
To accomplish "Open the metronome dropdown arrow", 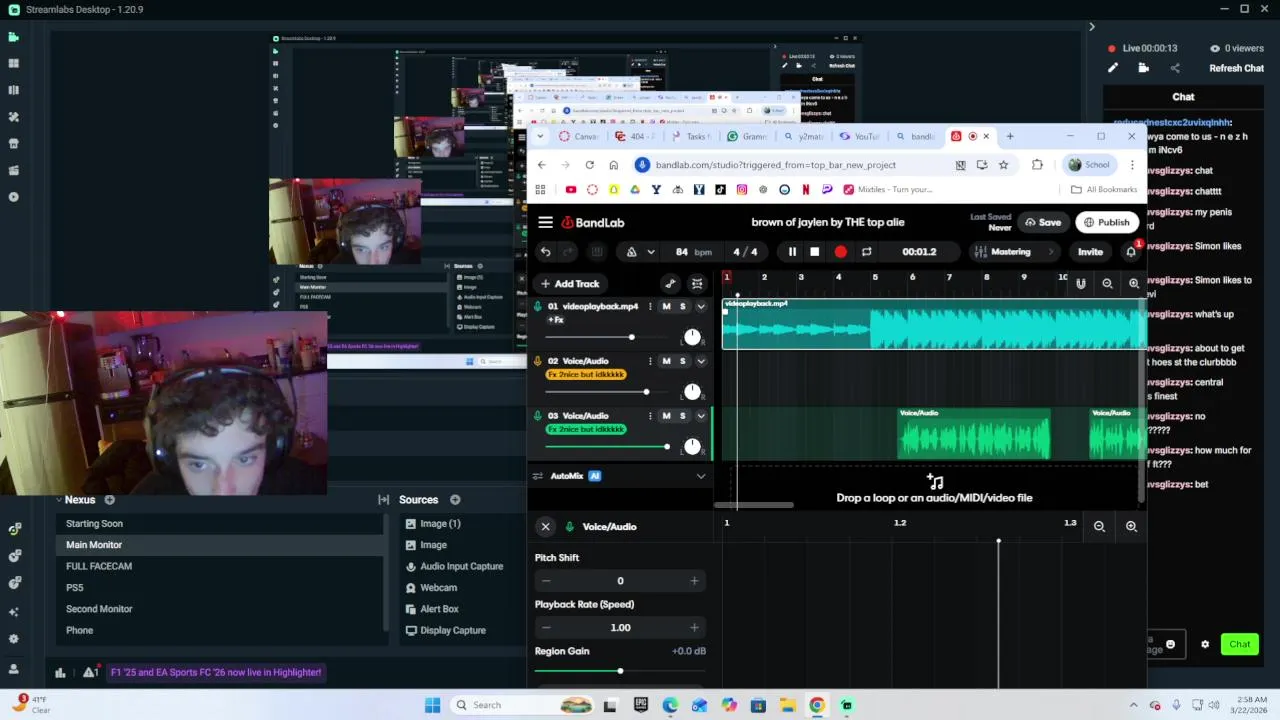I will coord(651,252).
